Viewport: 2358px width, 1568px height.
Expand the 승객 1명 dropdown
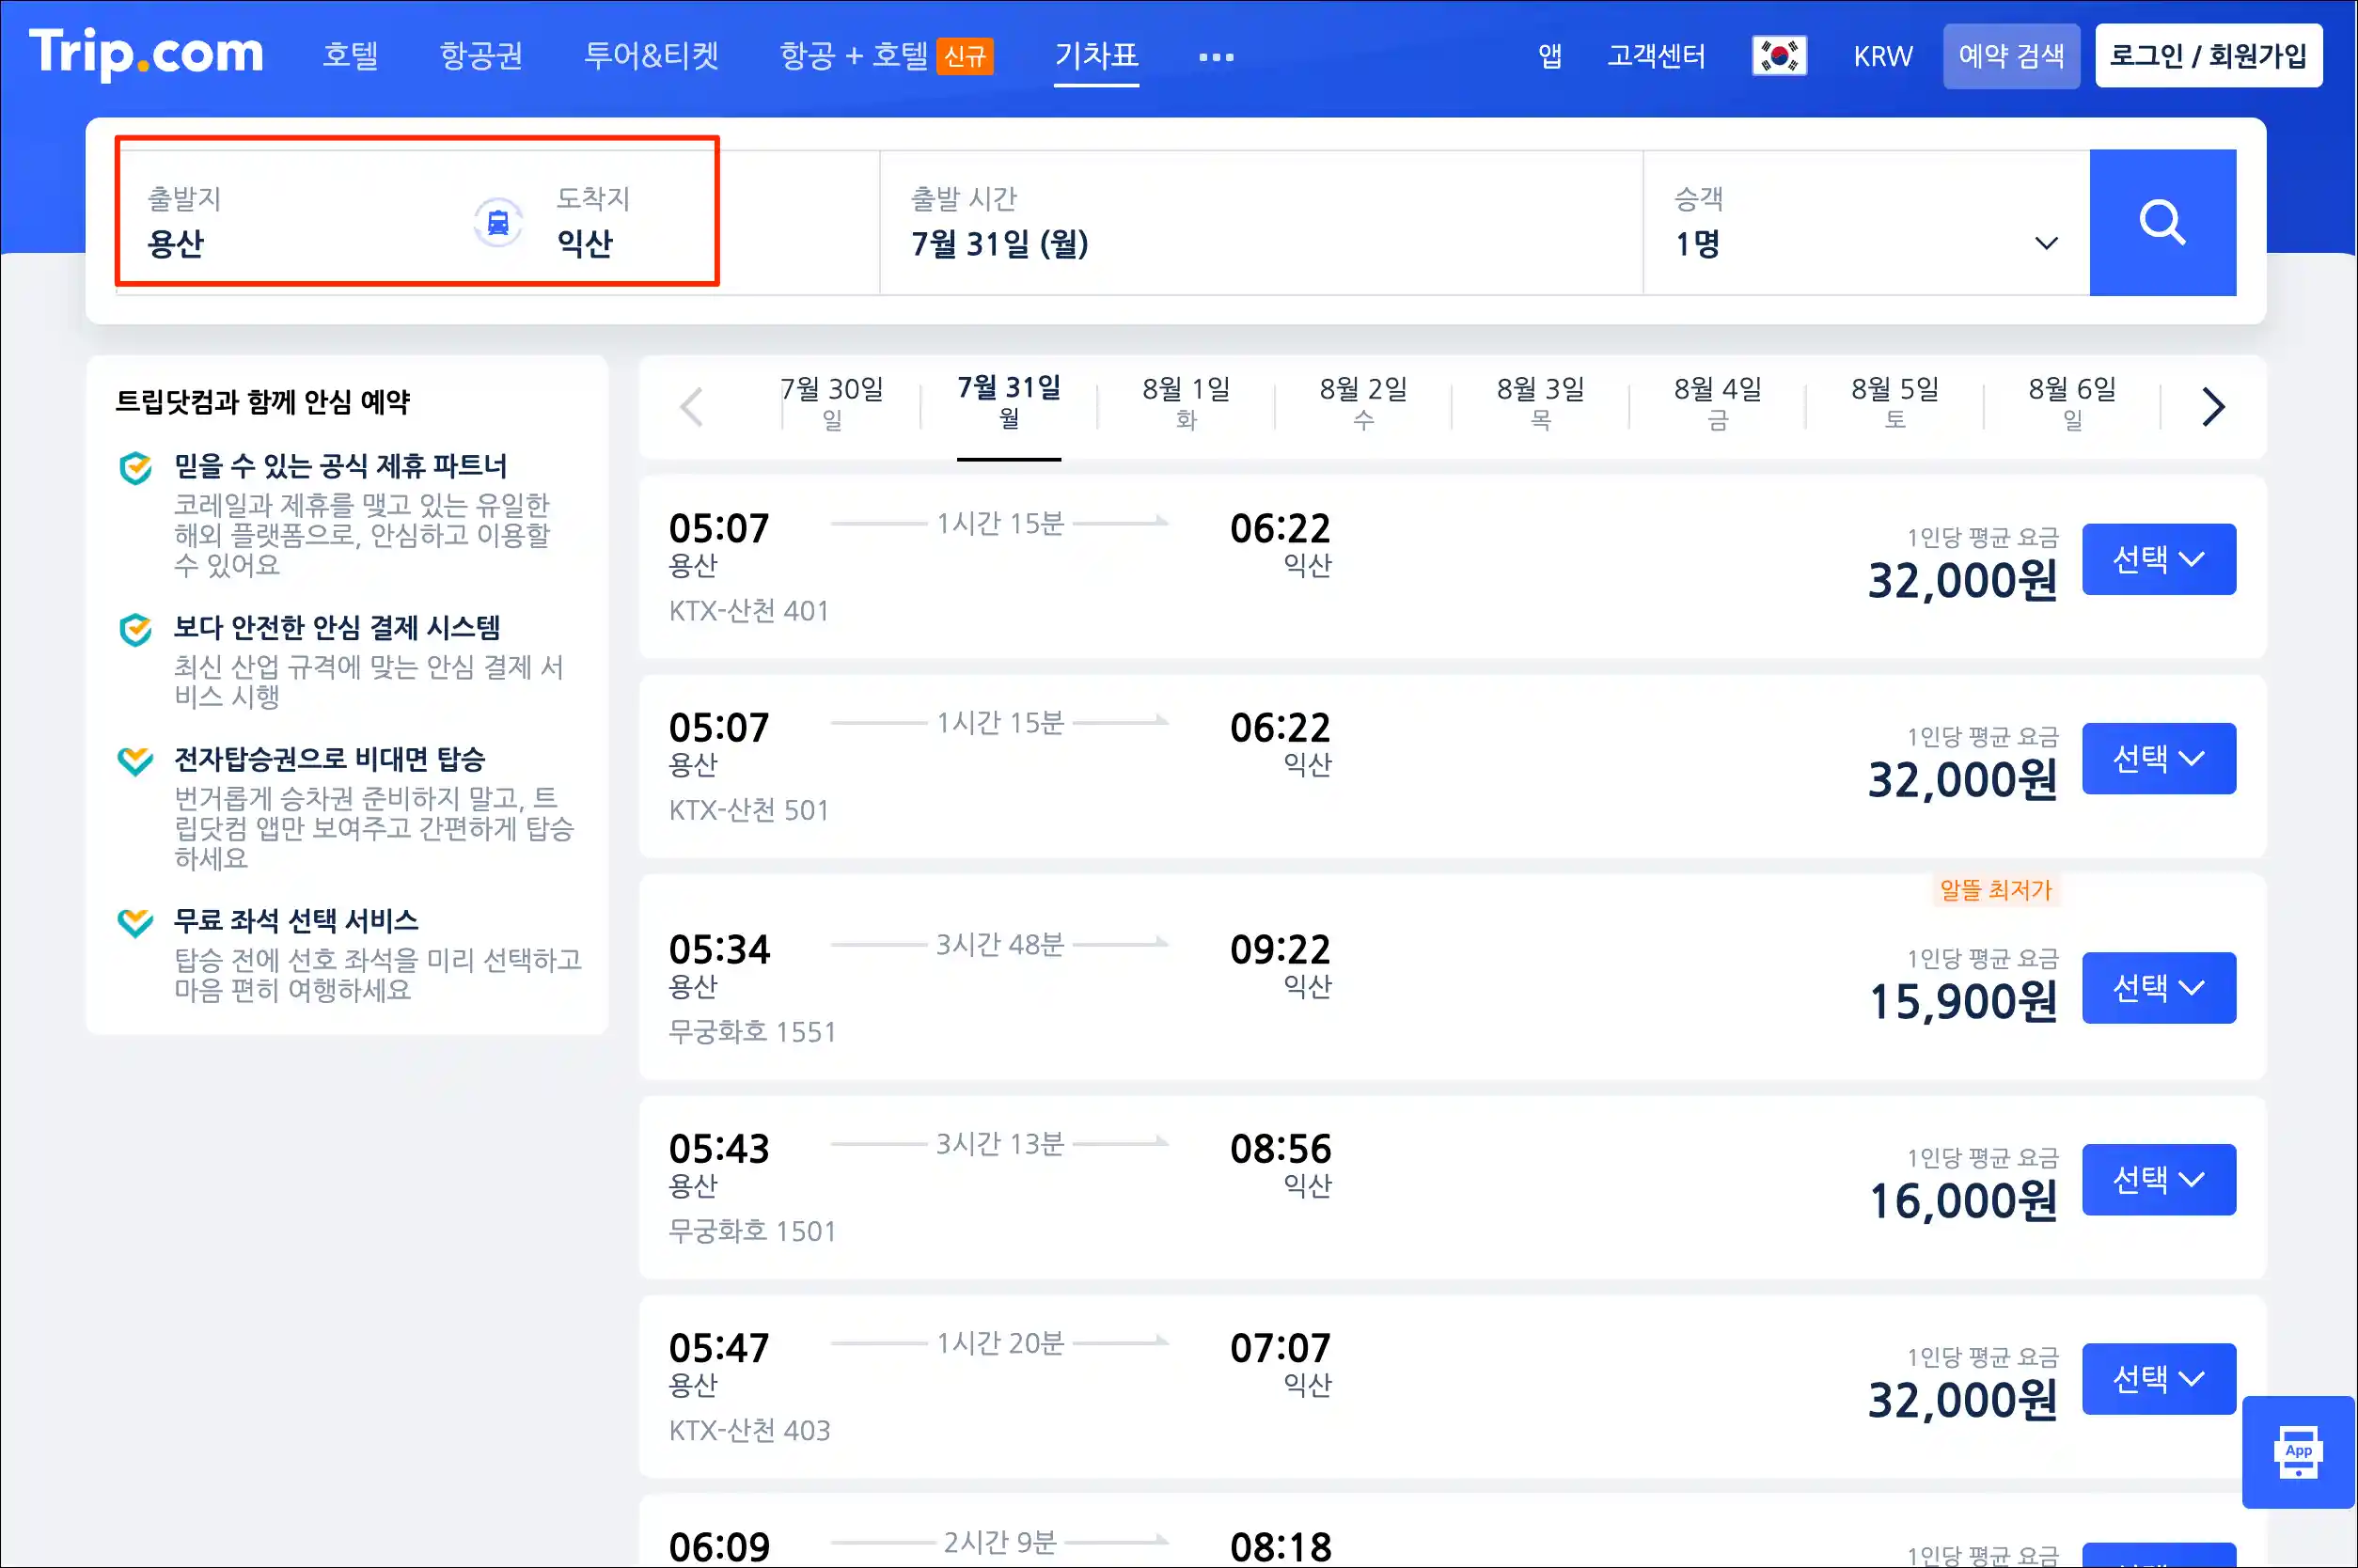[1866, 222]
